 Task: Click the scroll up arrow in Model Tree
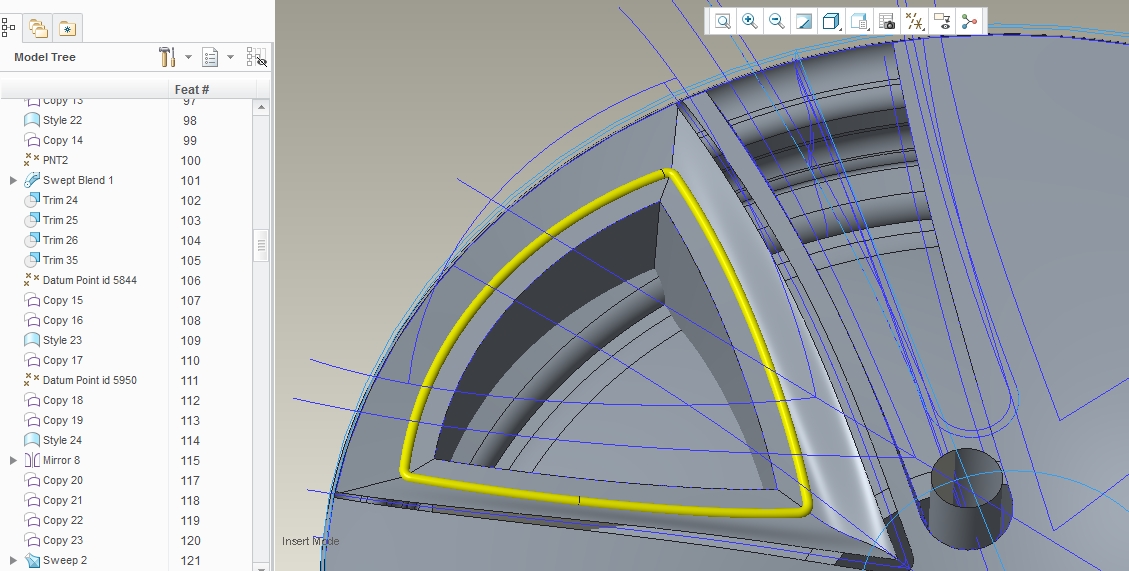pos(261,107)
